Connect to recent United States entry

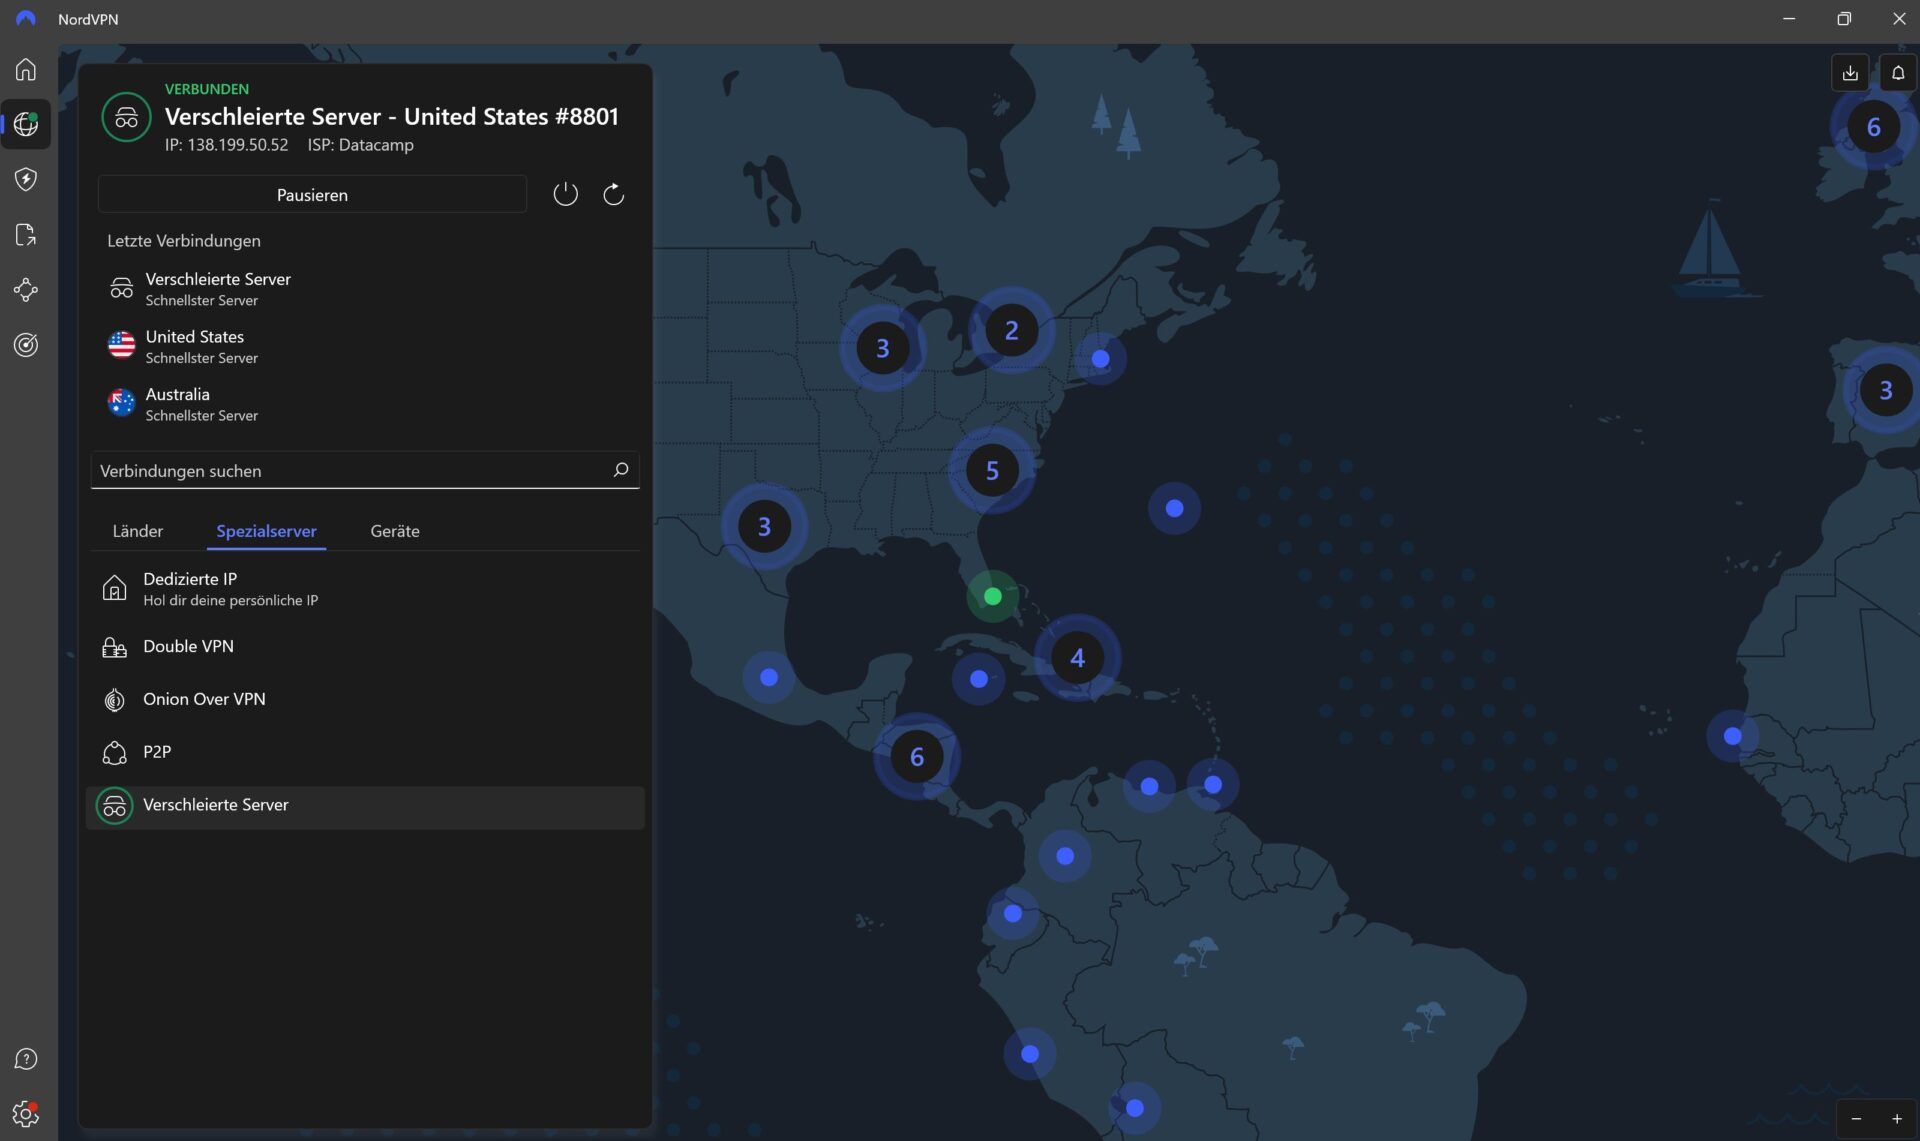click(x=365, y=346)
